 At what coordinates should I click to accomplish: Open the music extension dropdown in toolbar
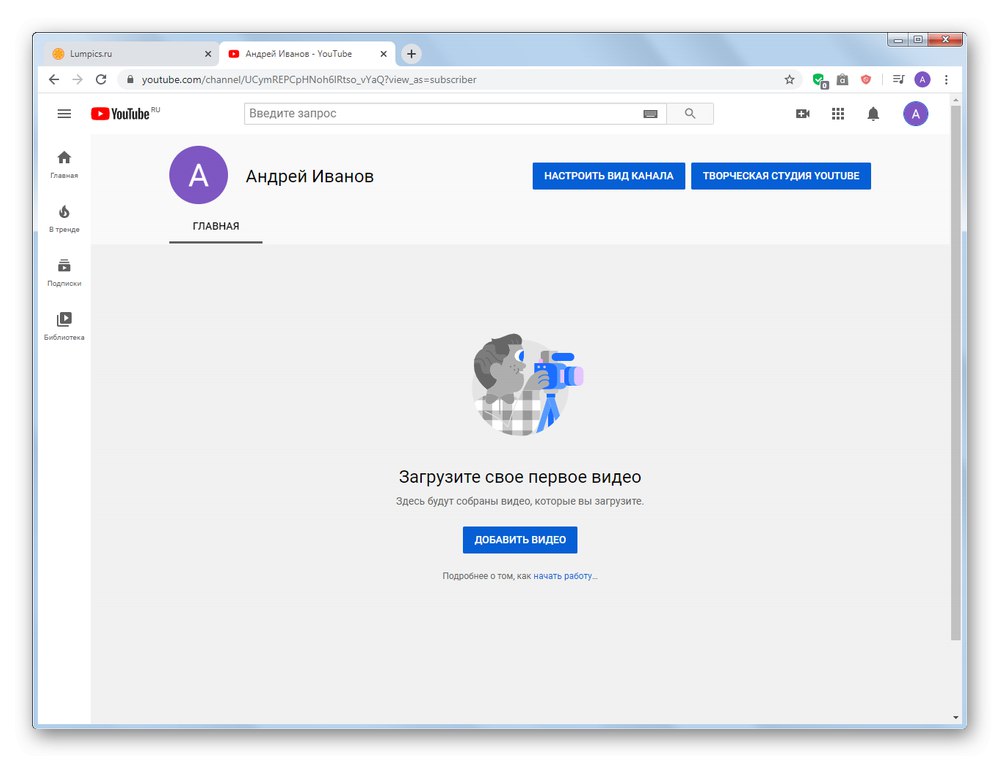point(897,78)
